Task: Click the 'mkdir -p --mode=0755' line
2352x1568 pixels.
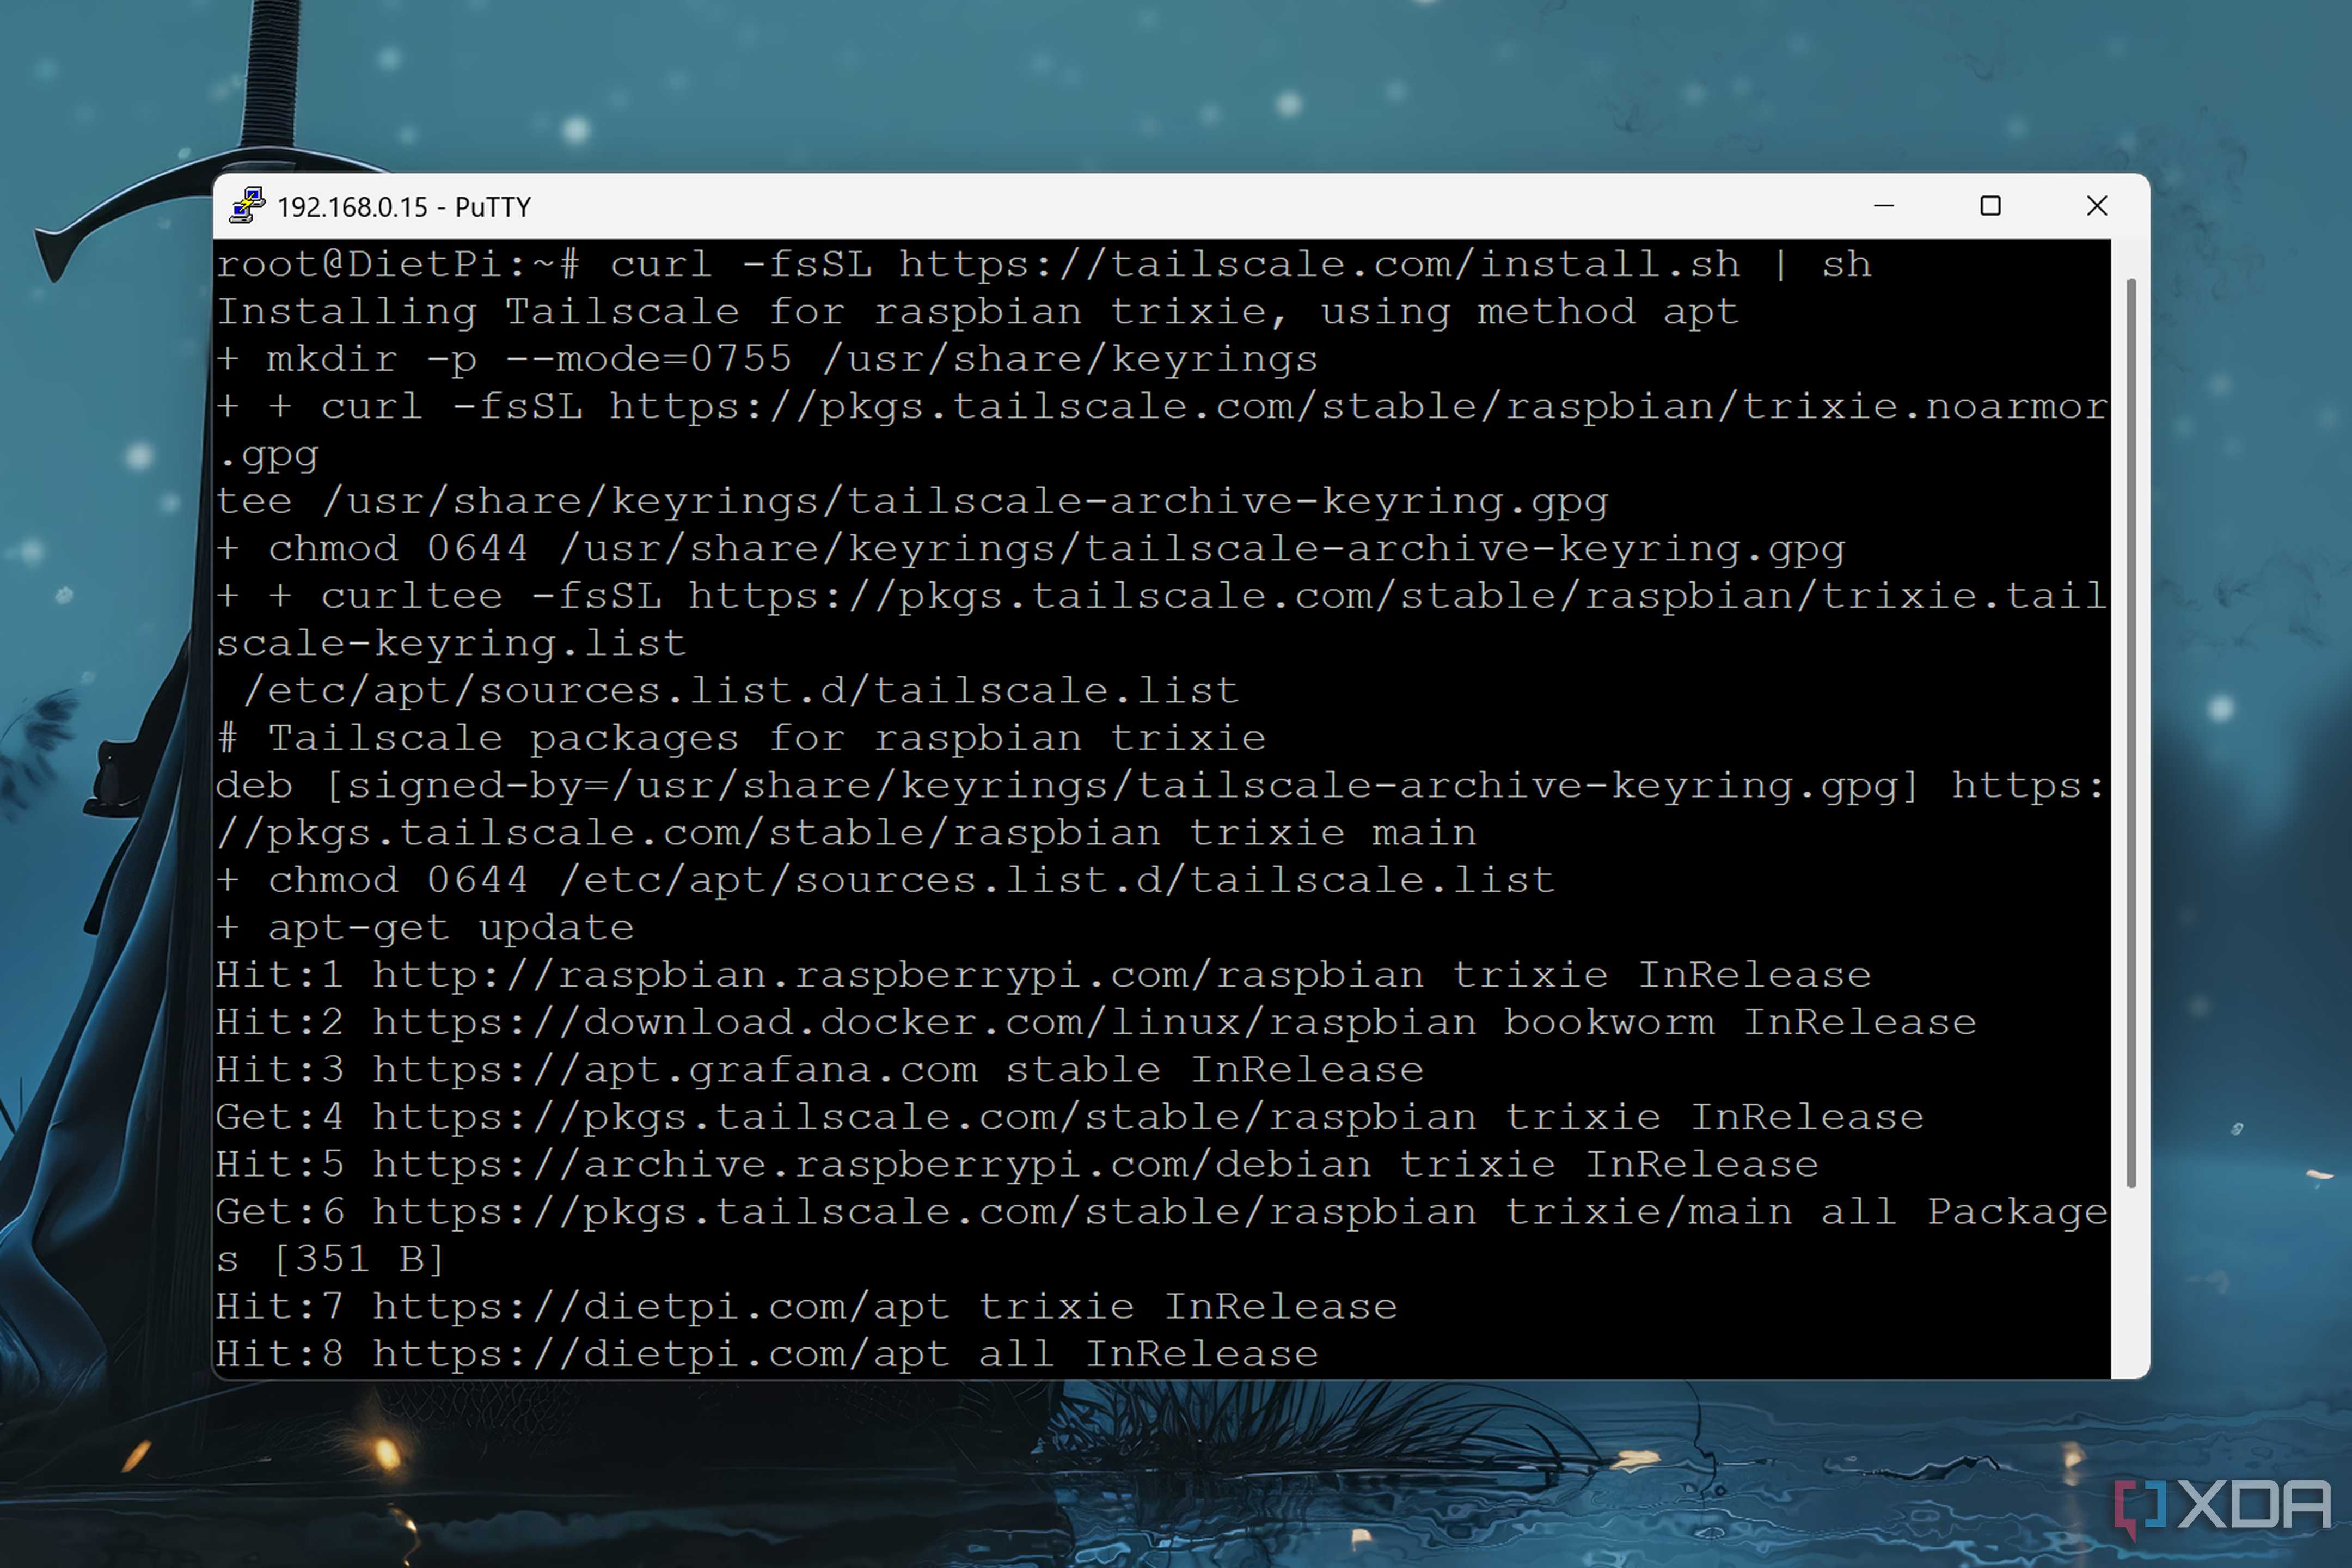Action: point(767,359)
